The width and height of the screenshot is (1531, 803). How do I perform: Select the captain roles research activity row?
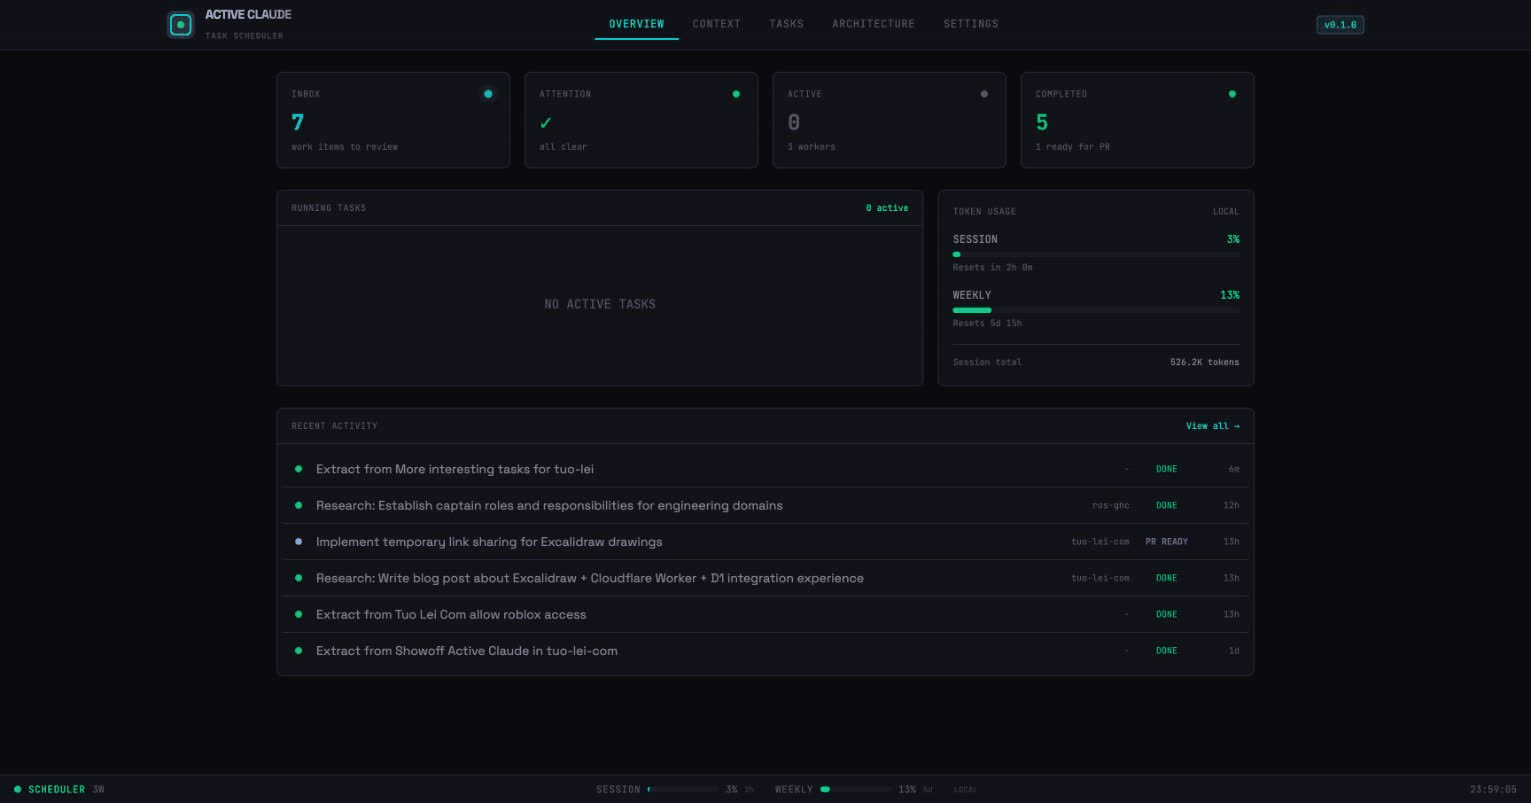tap(549, 506)
